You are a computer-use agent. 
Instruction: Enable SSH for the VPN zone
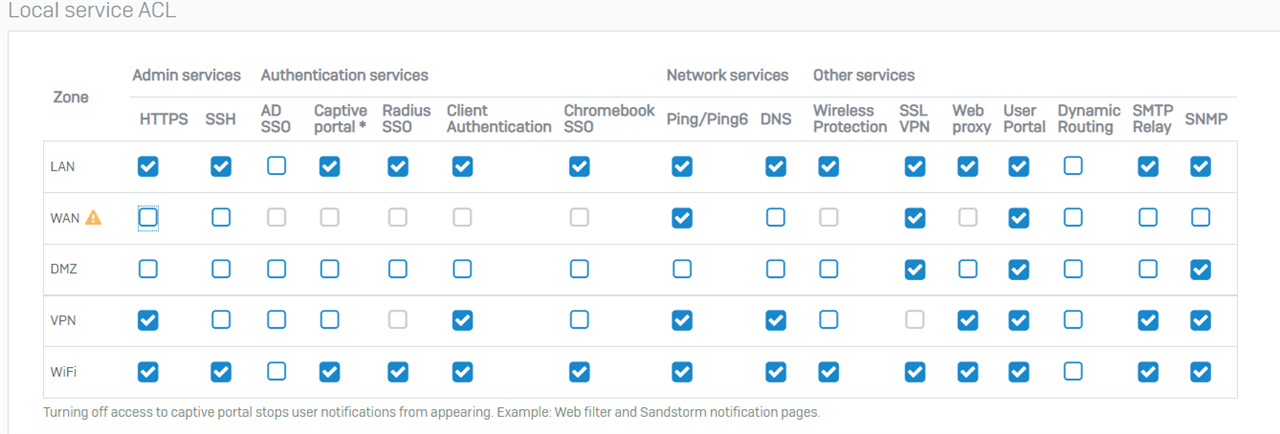point(221,320)
